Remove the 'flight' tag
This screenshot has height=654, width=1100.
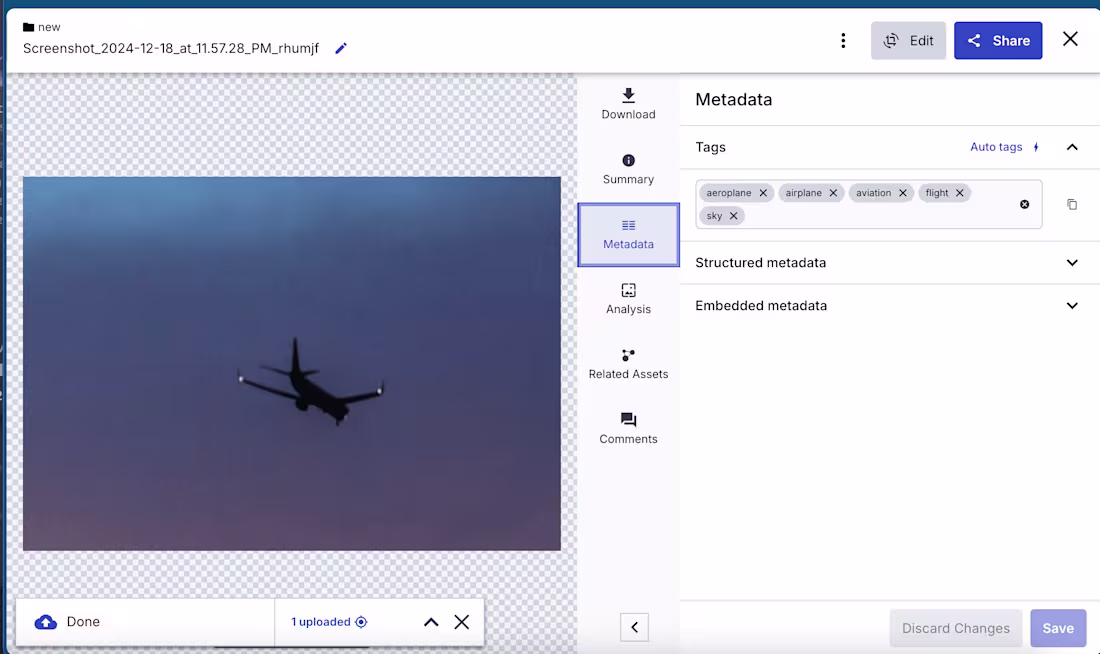coord(960,192)
